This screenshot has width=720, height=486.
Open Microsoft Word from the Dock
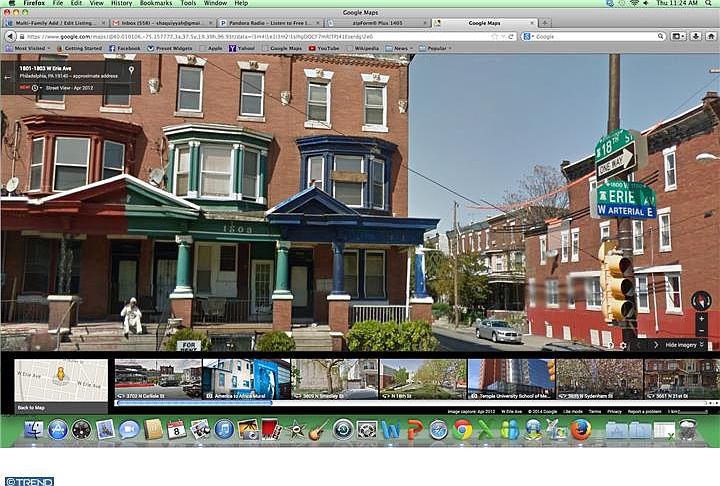pyautogui.click(x=391, y=430)
